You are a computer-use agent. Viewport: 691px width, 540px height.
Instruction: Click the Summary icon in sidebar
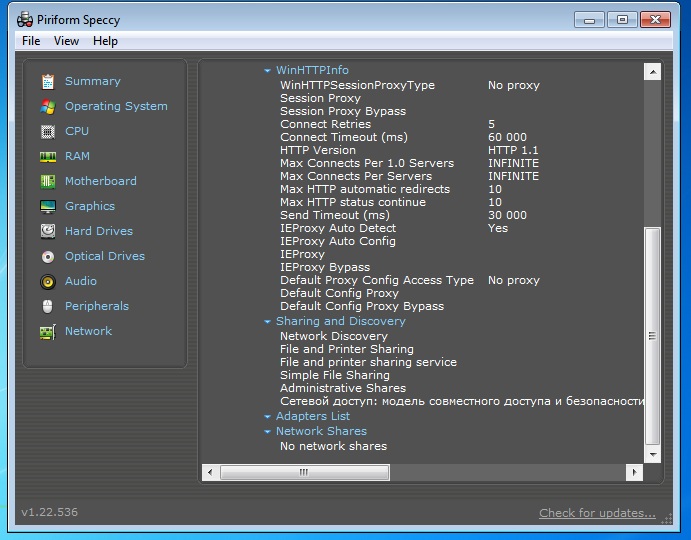[x=47, y=81]
